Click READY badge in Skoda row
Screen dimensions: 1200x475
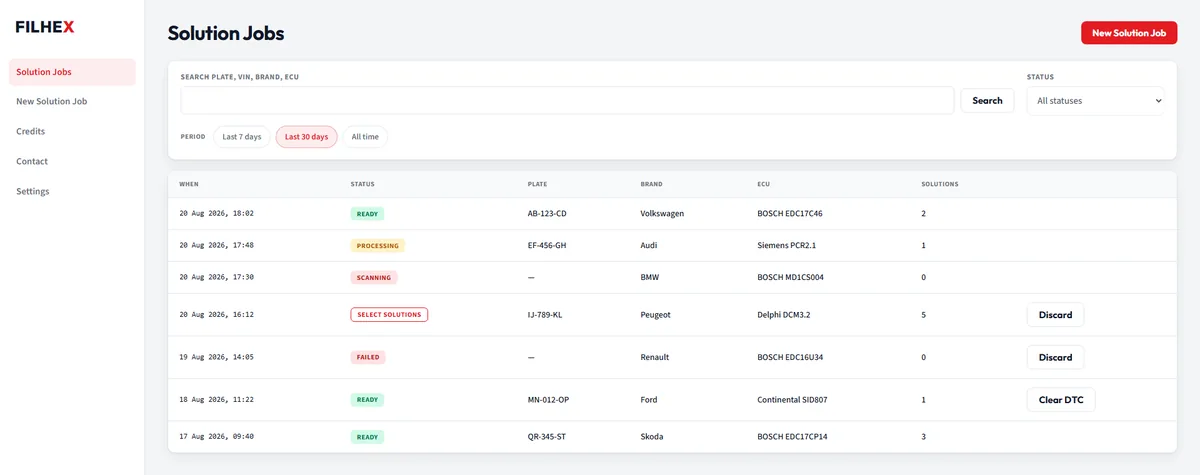pyautogui.click(x=367, y=437)
